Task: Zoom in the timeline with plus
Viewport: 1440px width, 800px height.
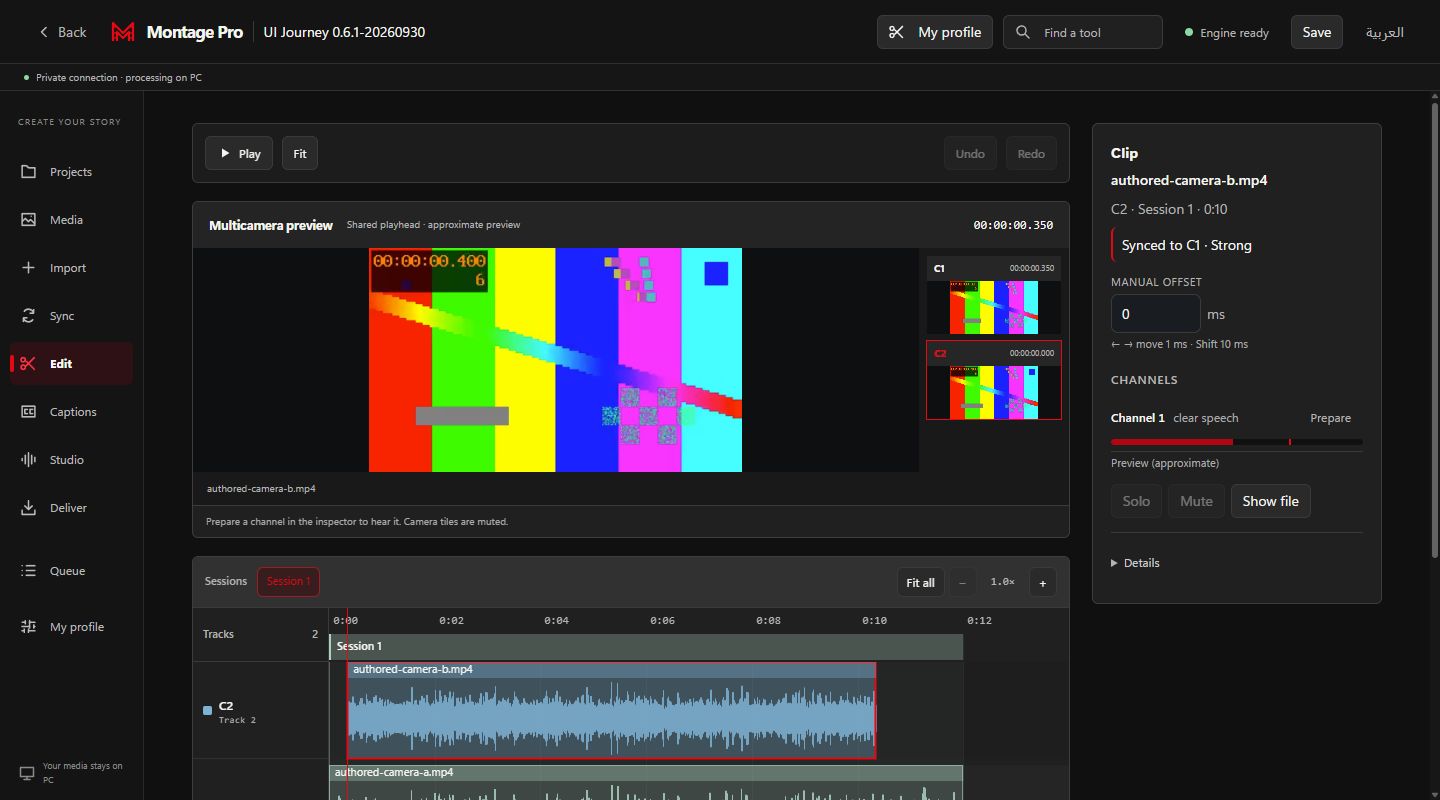Action: tap(1042, 583)
